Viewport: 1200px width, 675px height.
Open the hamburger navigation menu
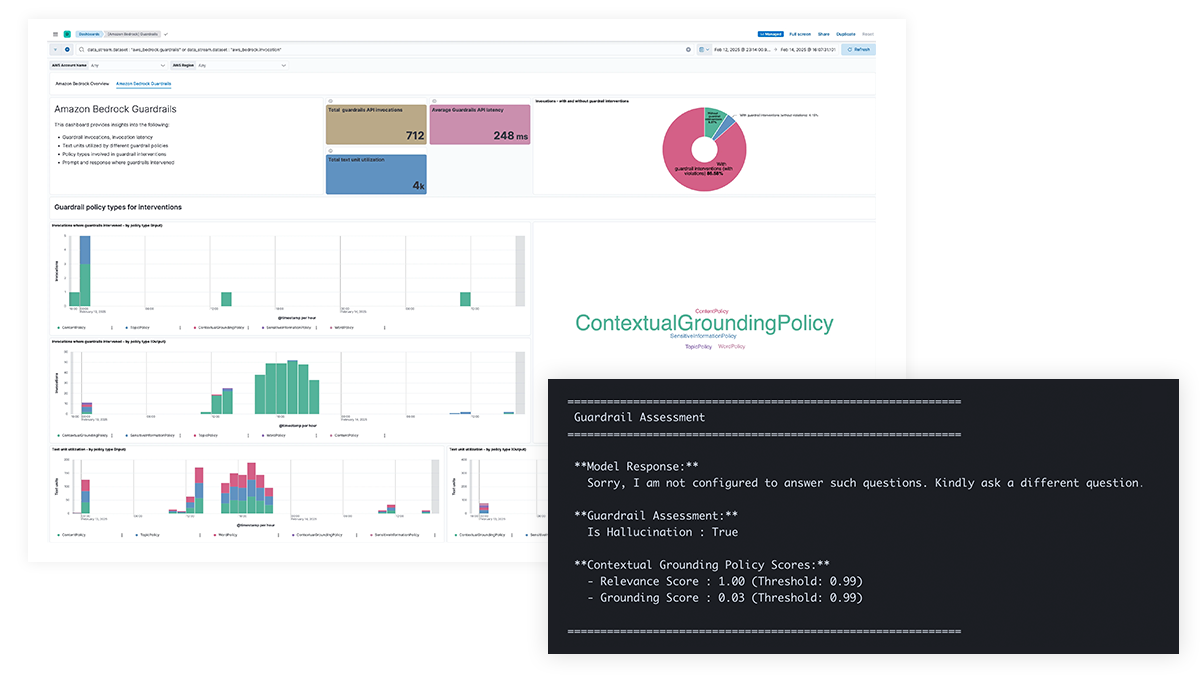(55, 34)
